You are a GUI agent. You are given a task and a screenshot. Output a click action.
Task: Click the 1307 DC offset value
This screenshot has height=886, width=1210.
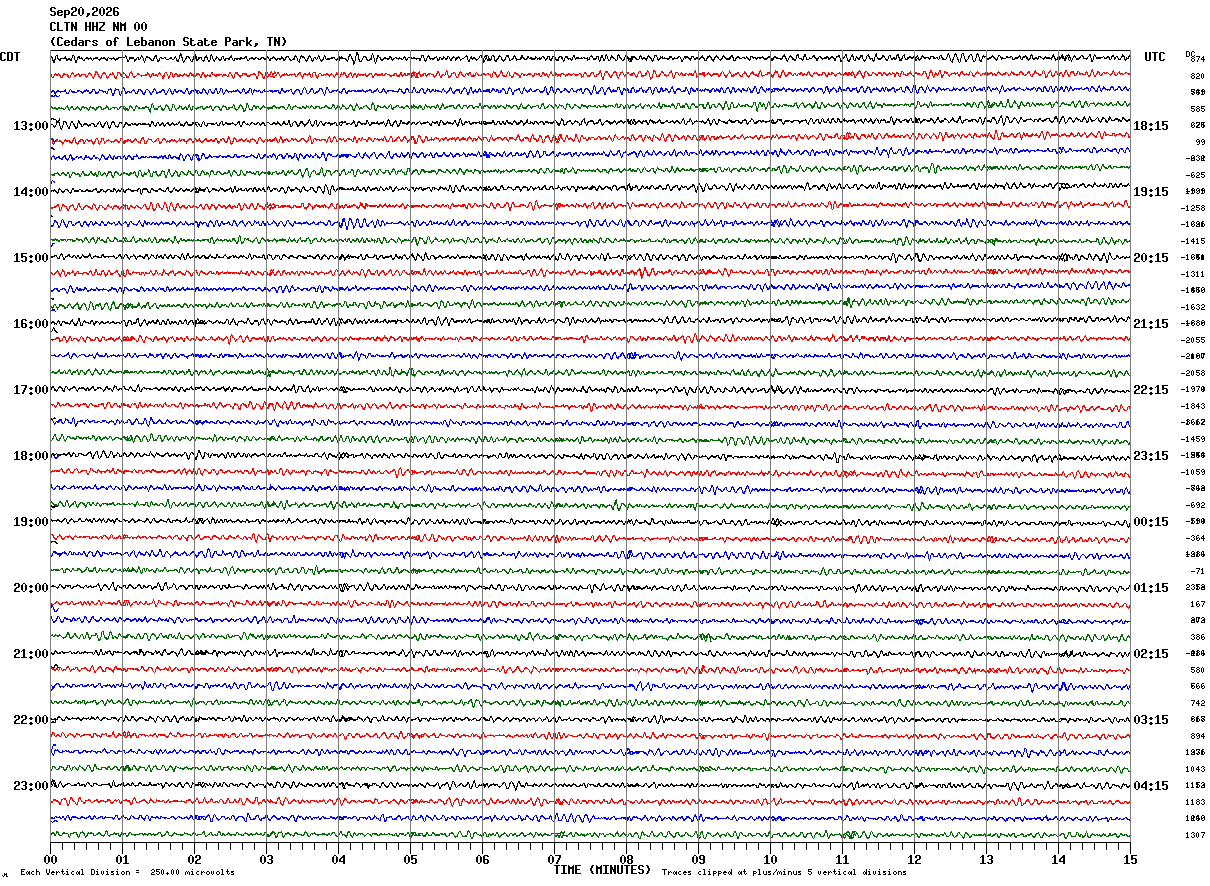(x=1195, y=835)
